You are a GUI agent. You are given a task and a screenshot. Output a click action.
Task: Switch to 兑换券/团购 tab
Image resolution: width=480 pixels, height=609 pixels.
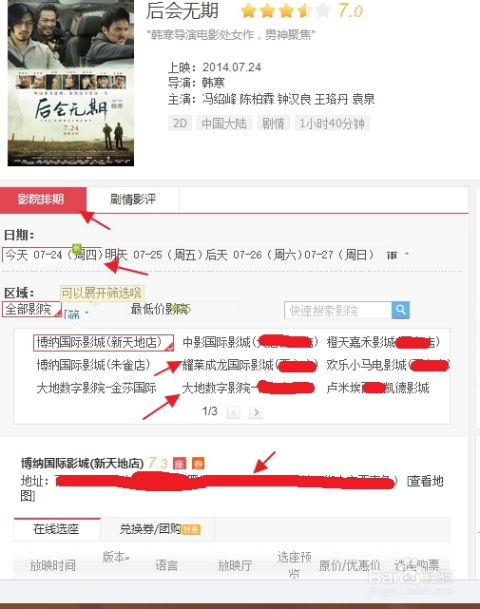tap(157, 529)
